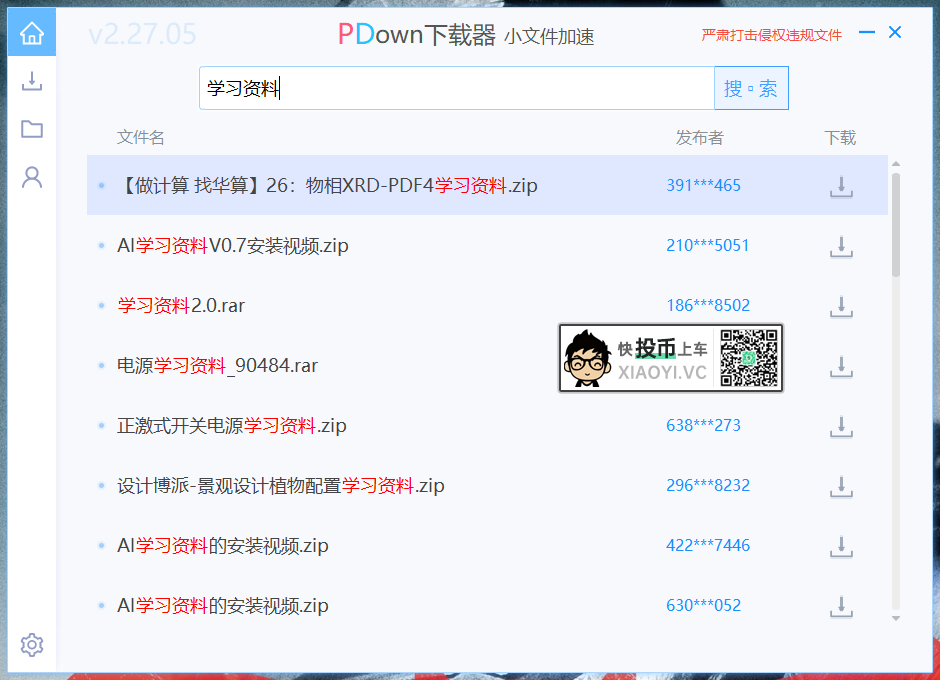
Task: Click scrollbar up arrow in results list
Action: click(896, 164)
